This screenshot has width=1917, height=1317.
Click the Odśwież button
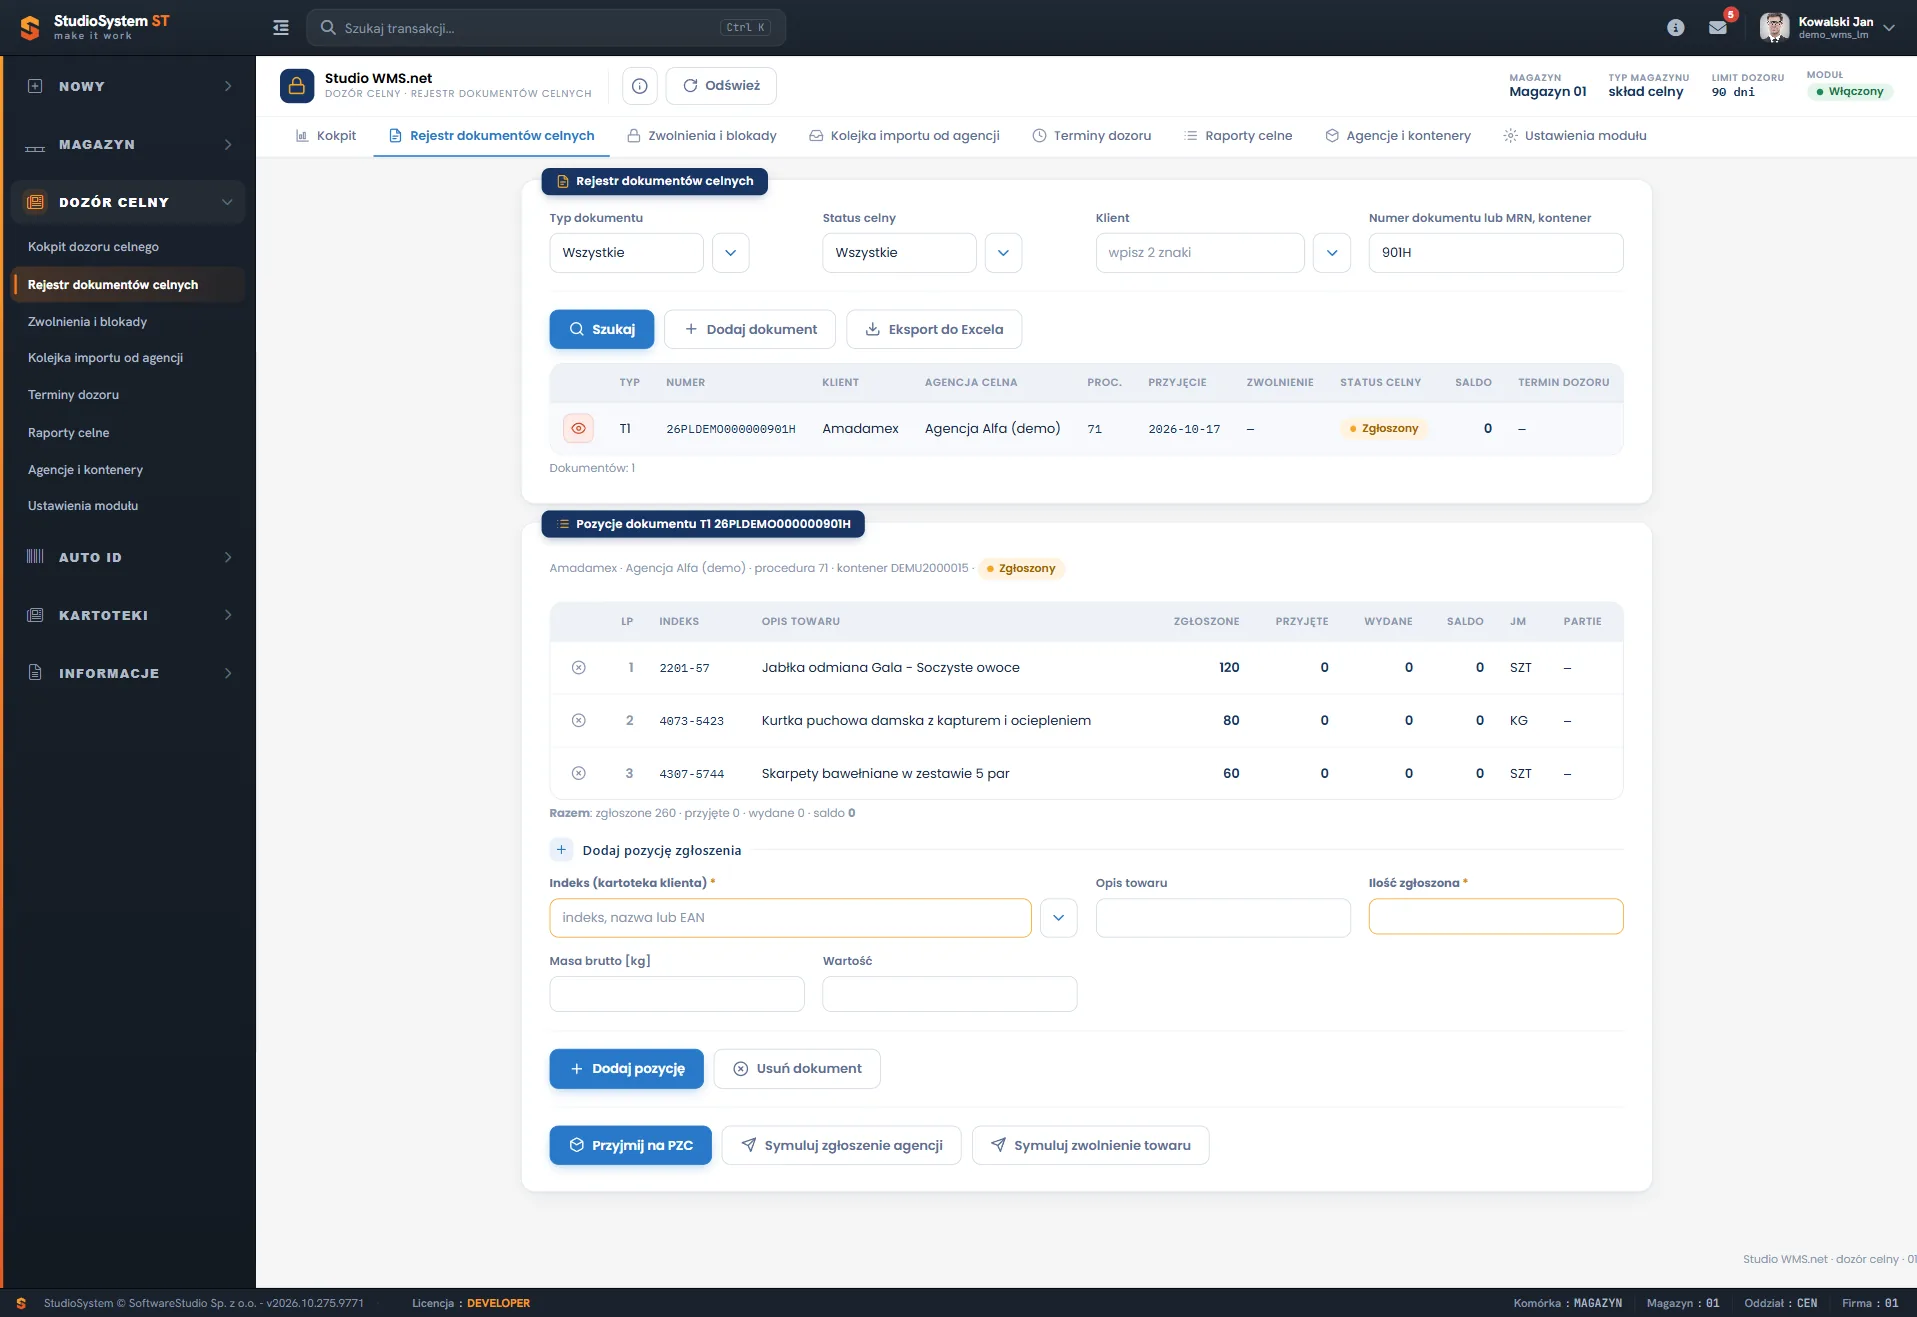(x=721, y=86)
